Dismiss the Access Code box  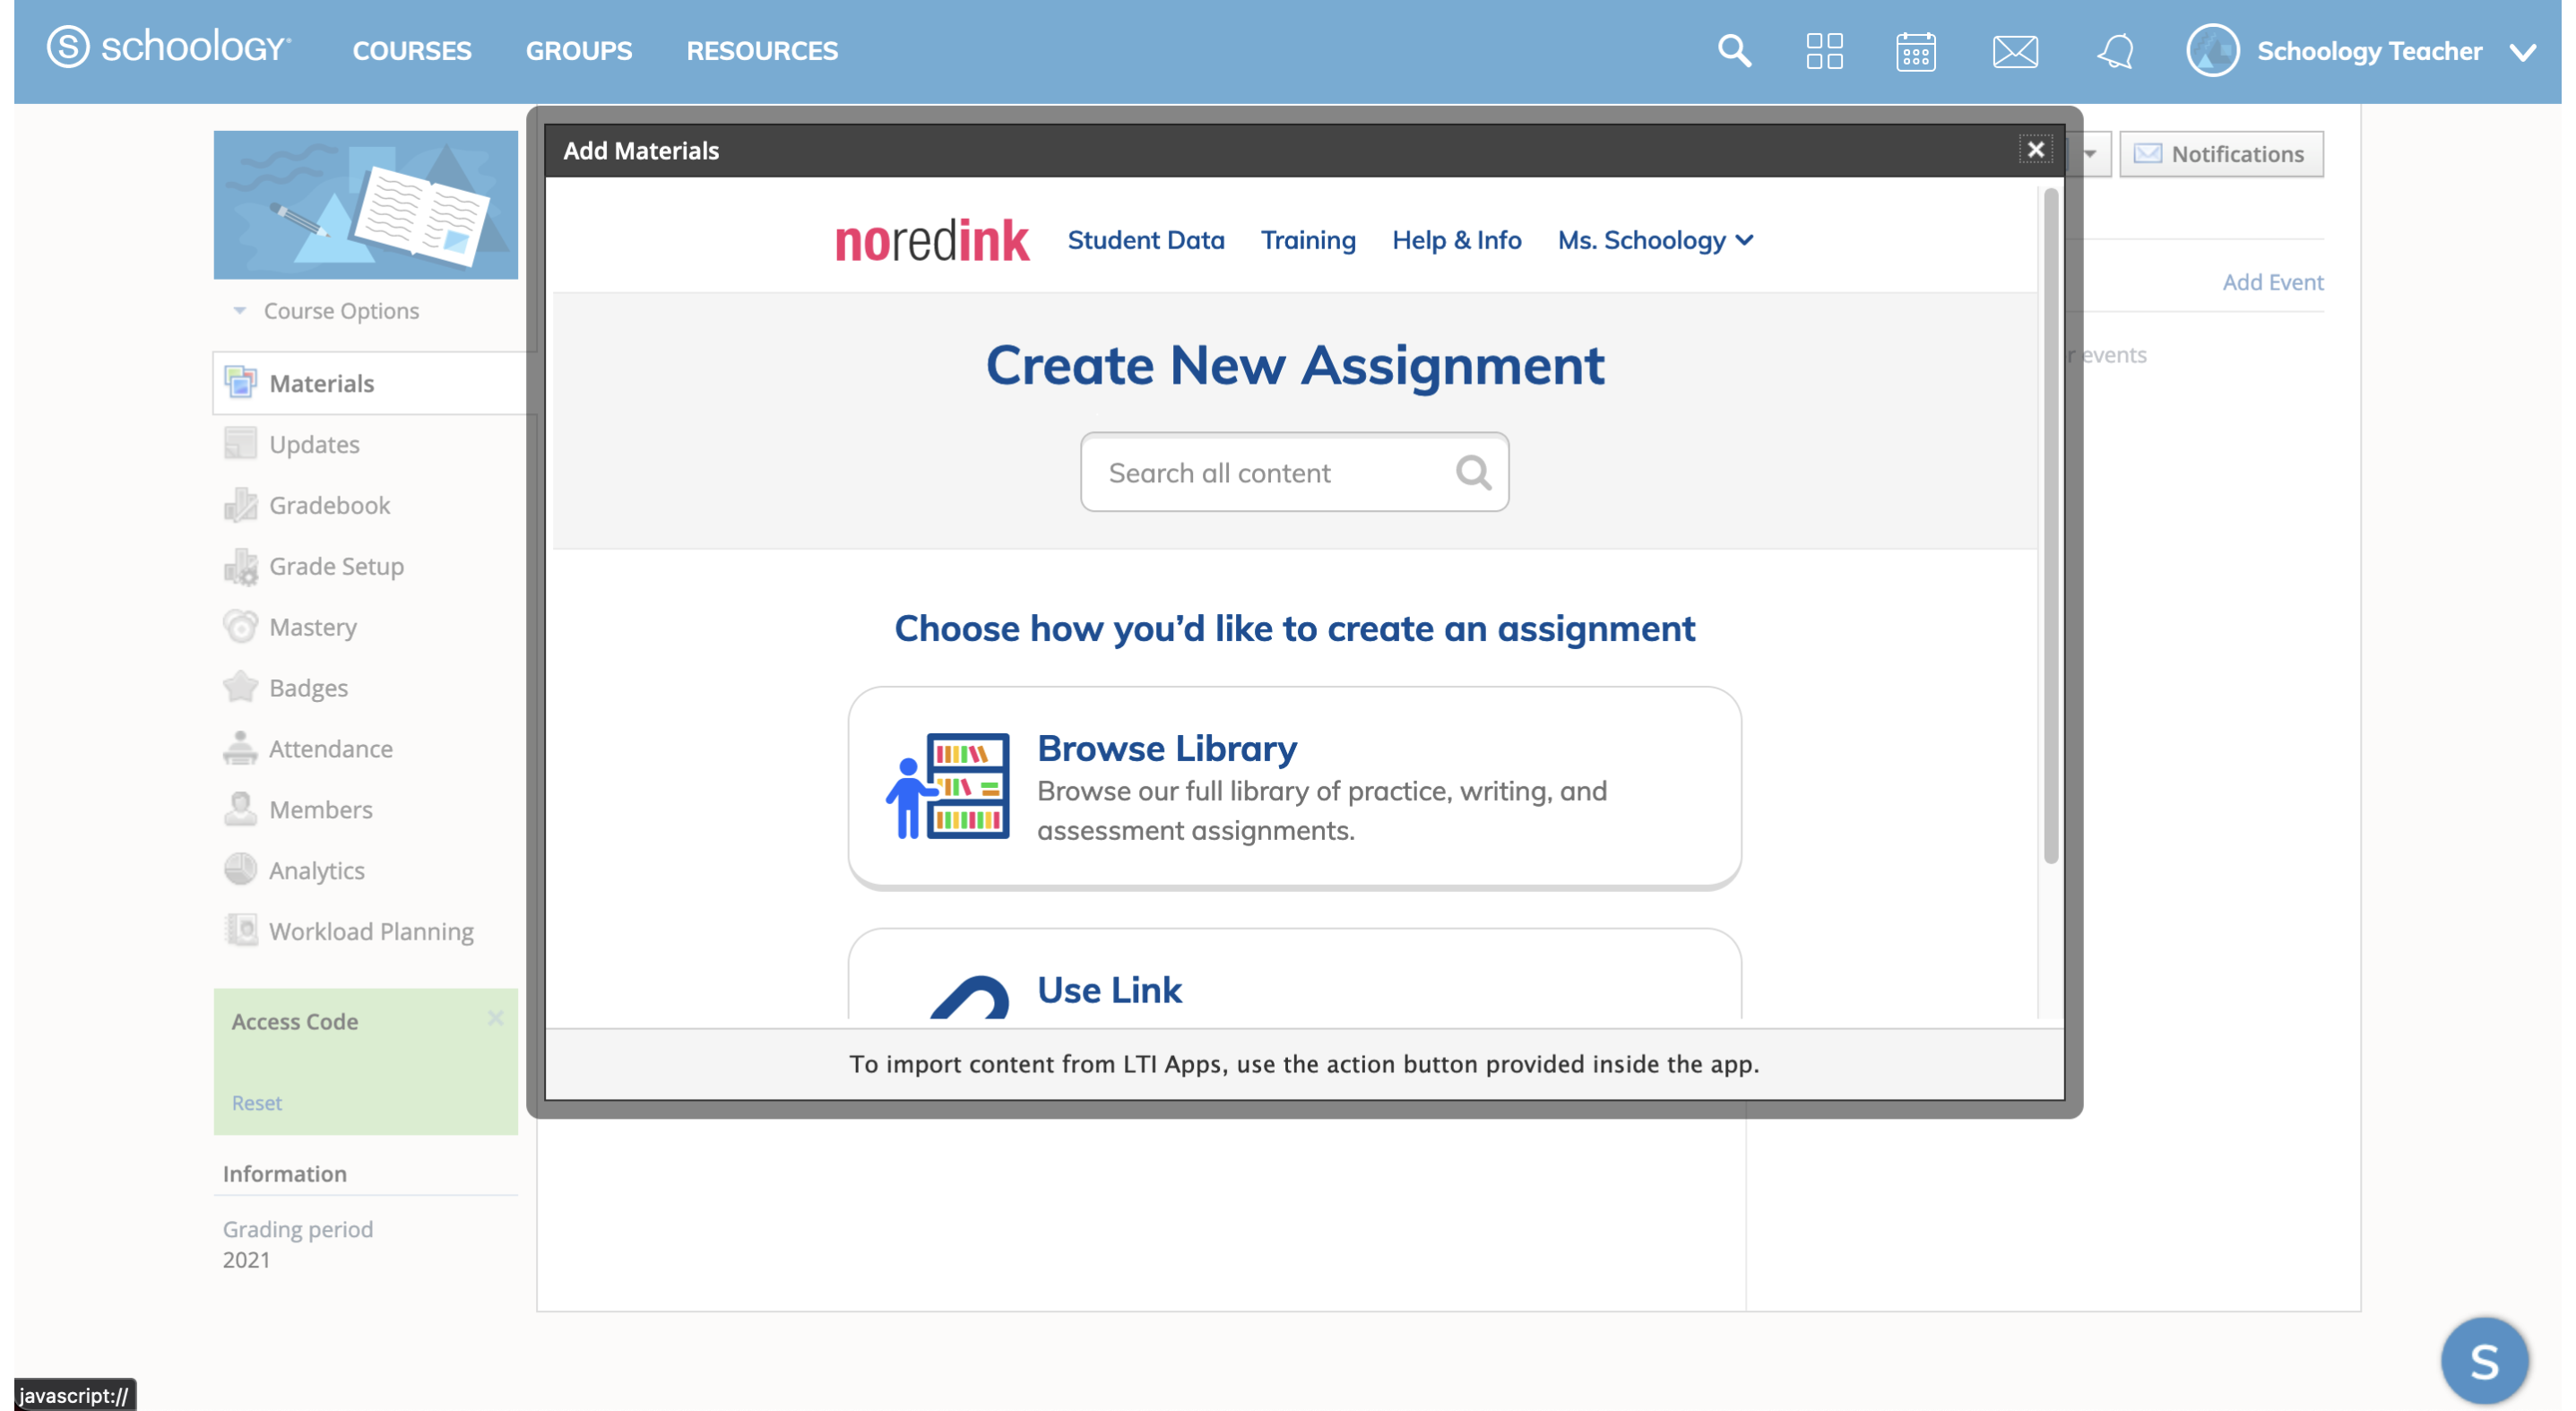[495, 1018]
